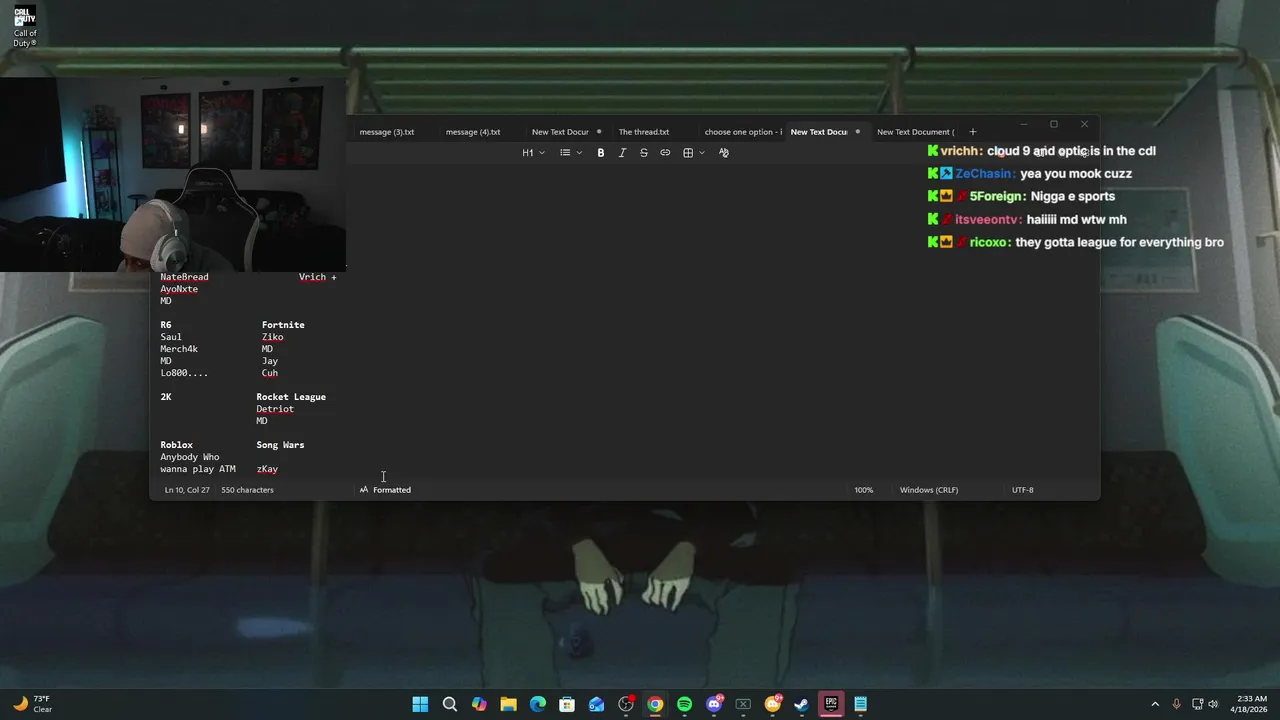Screen dimensions: 1280x720
Task: Click the name 'zKay' in the document
Action: [267, 469]
